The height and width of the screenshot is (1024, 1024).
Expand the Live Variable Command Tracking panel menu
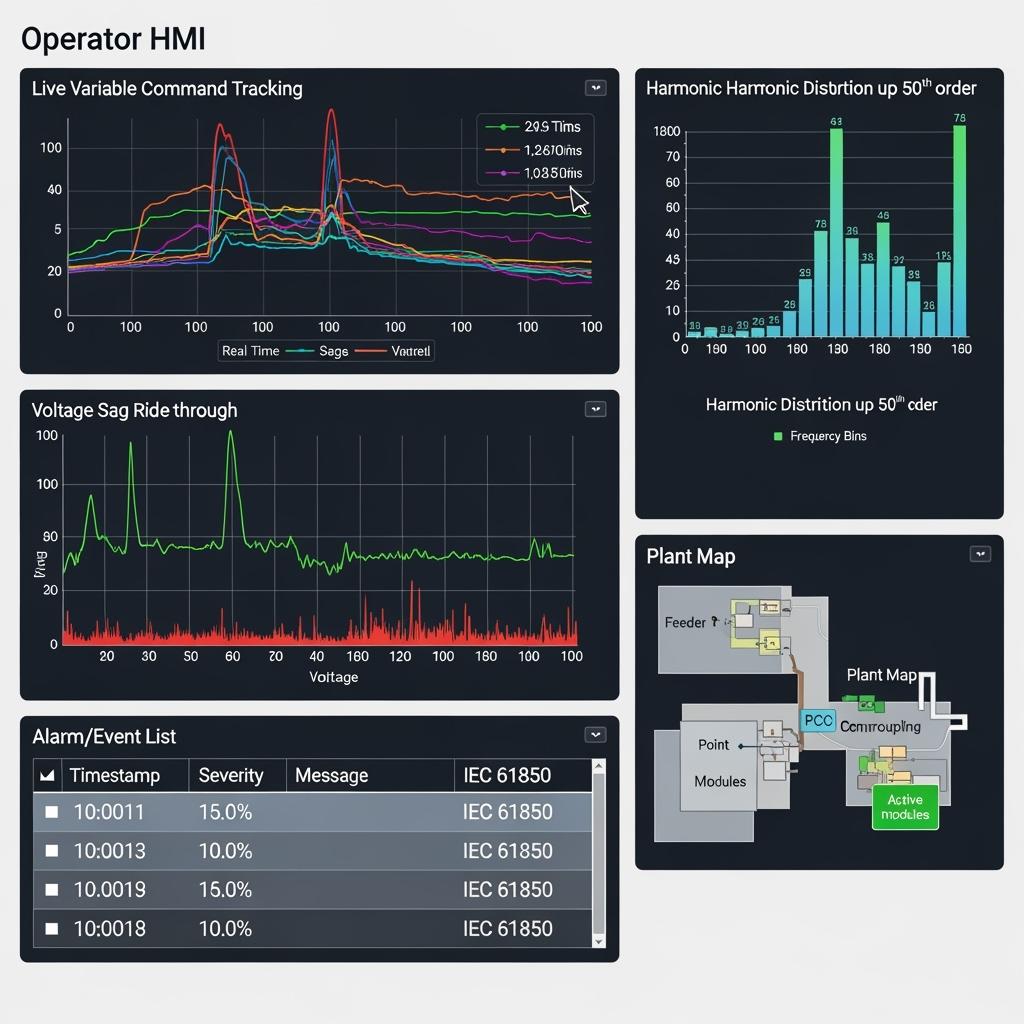(596, 88)
